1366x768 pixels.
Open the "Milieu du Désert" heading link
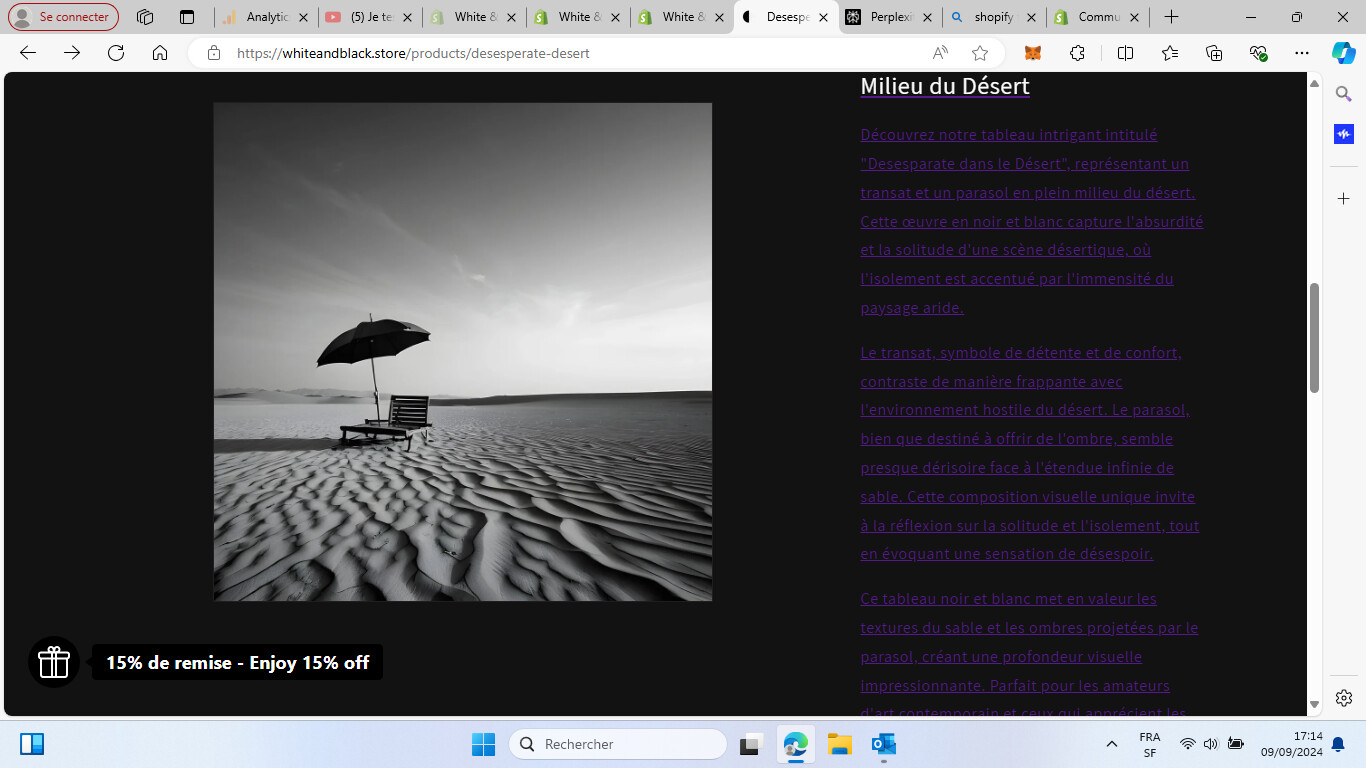(x=945, y=87)
